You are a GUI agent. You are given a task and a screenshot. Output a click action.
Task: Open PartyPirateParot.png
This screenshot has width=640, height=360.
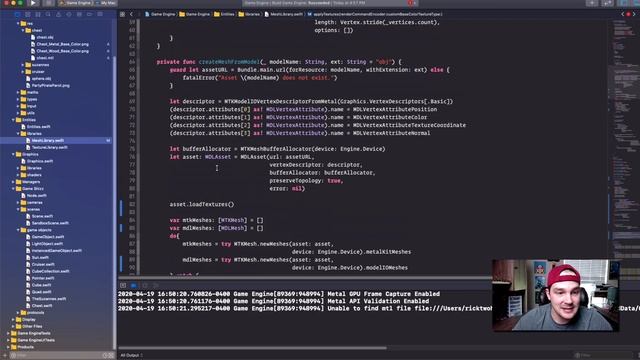[x=50, y=86]
